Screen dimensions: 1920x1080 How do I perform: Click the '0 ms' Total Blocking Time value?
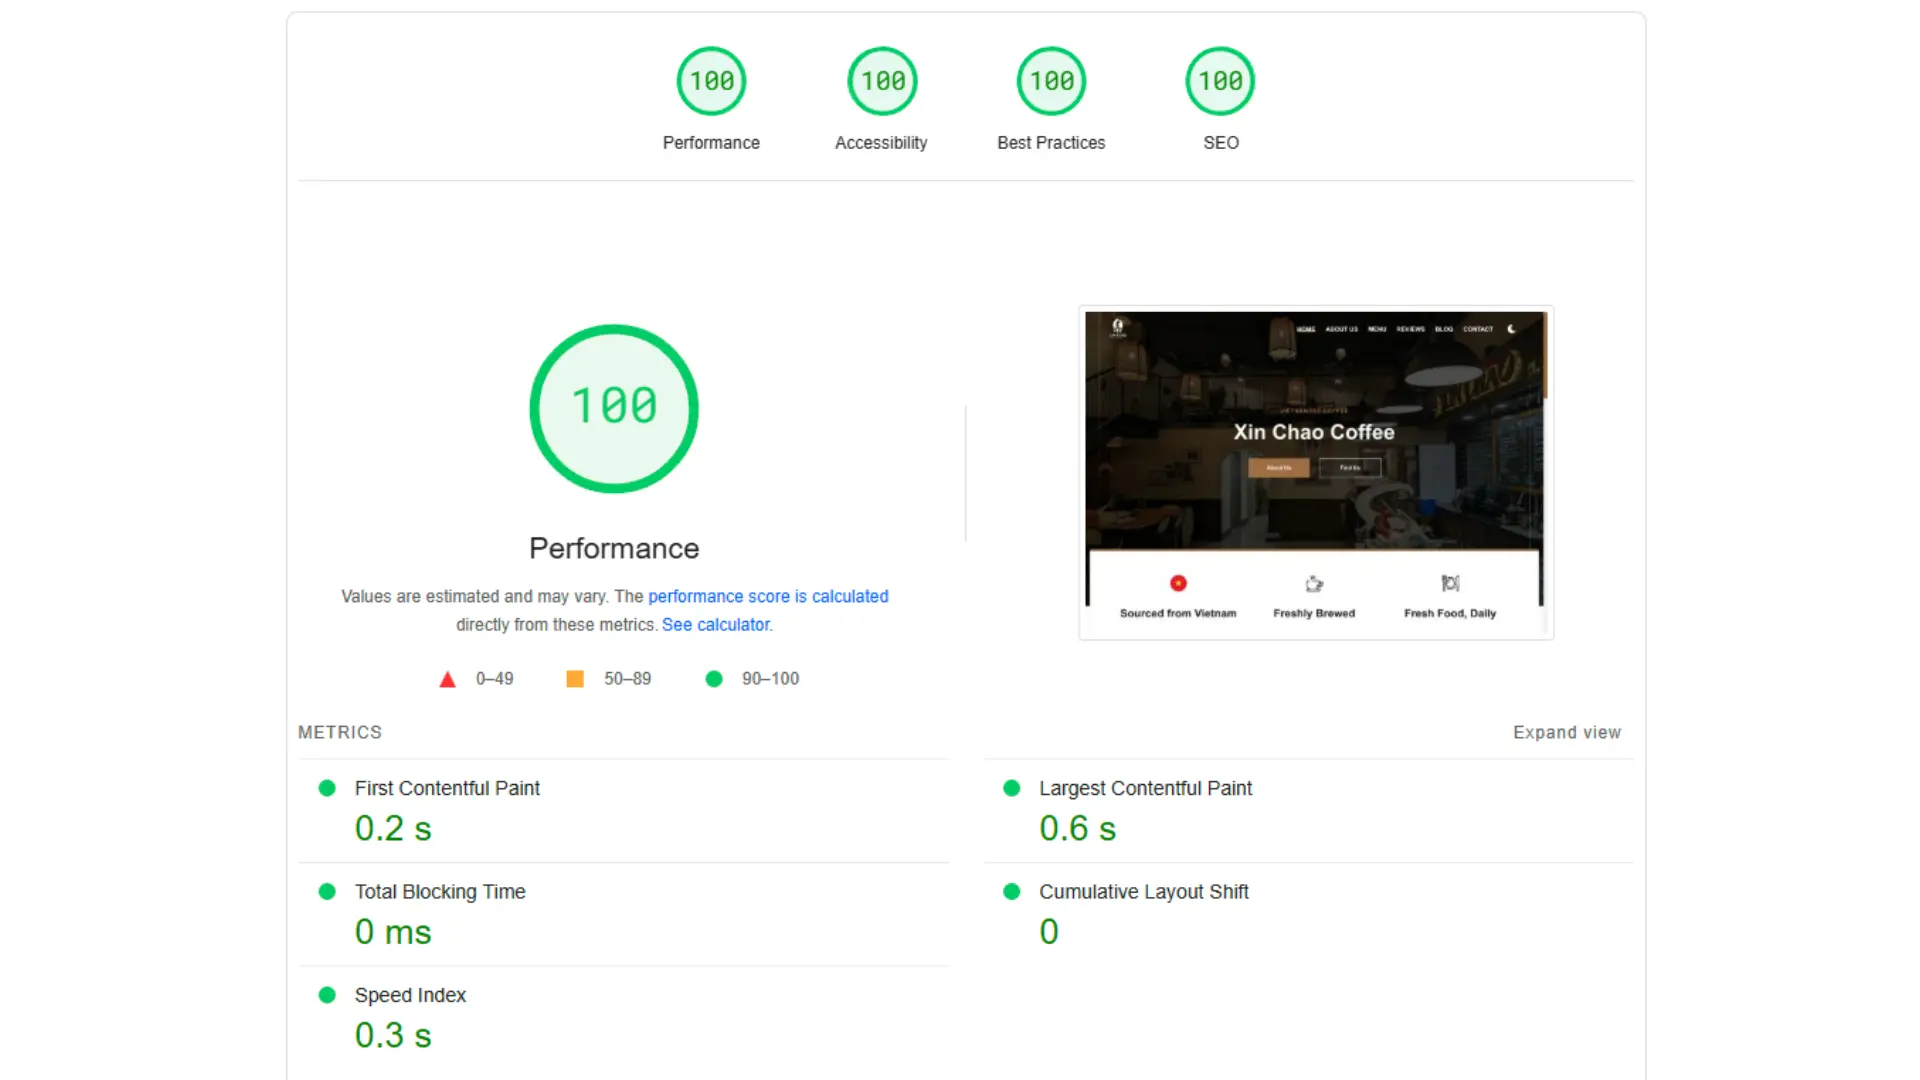(x=393, y=932)
